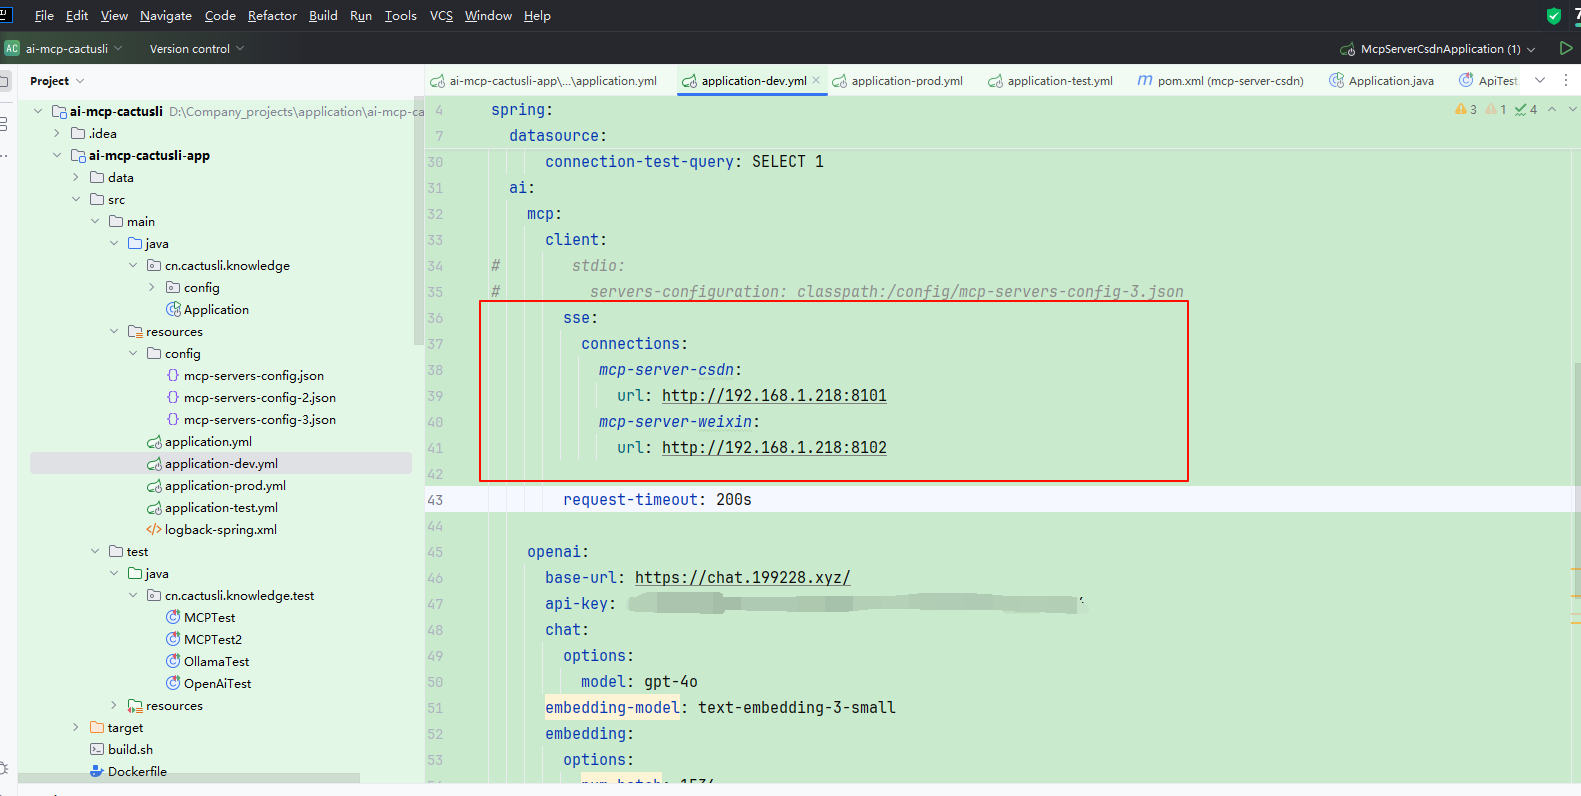
Task: Collapse the src folder
Action: click(76, 199)
